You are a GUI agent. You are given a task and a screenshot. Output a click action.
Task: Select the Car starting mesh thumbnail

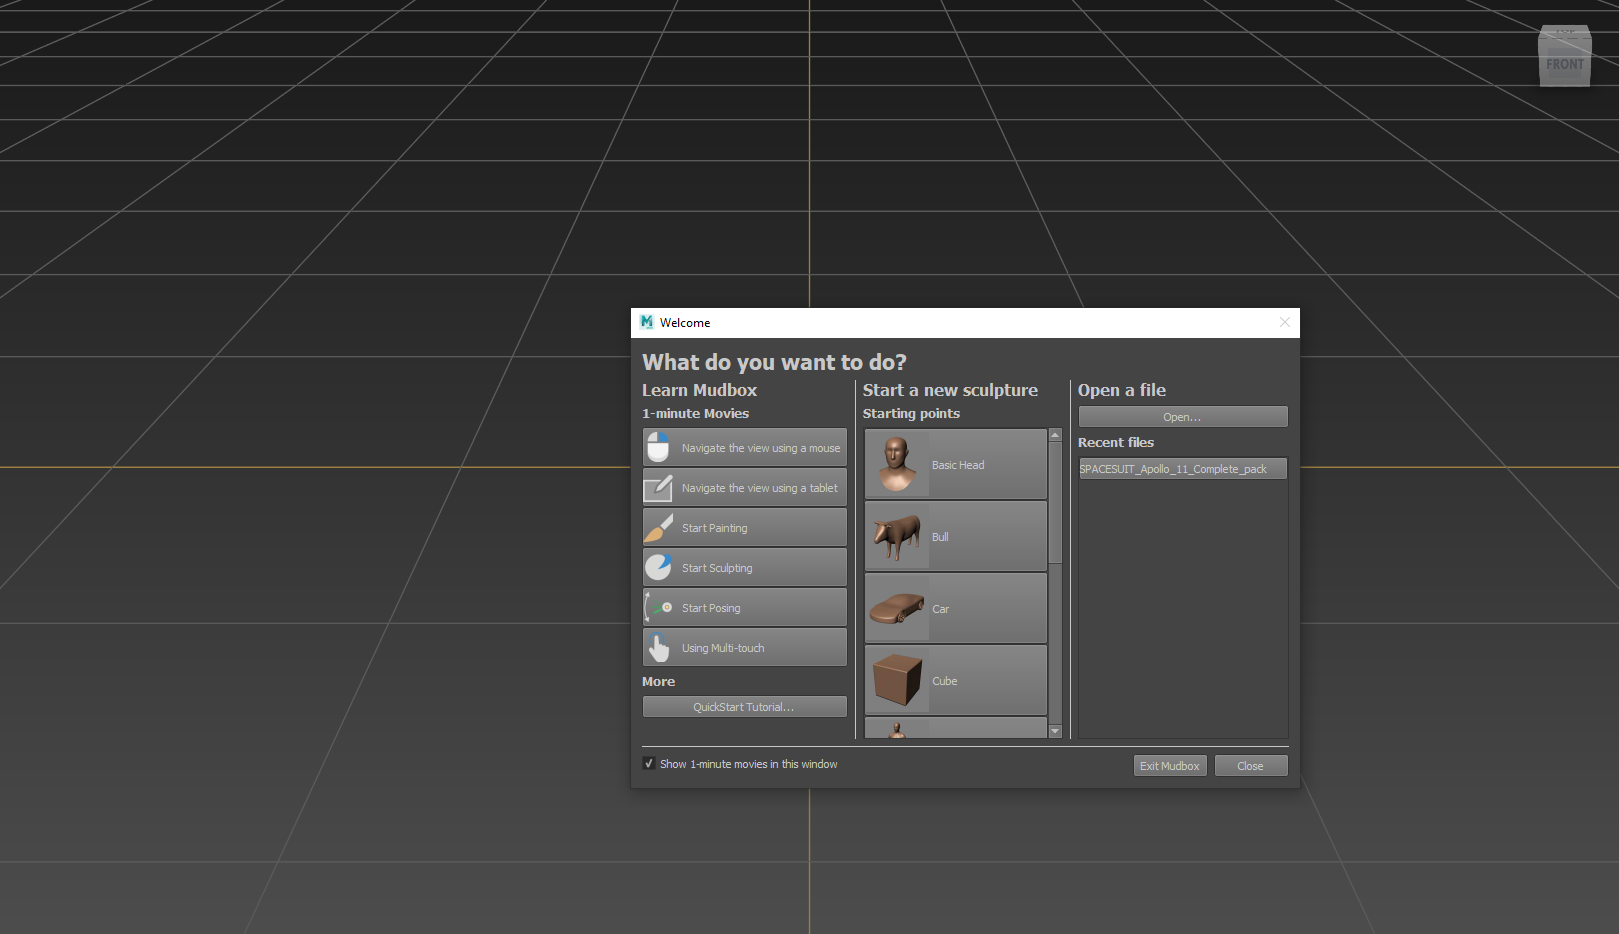[897, 608]
